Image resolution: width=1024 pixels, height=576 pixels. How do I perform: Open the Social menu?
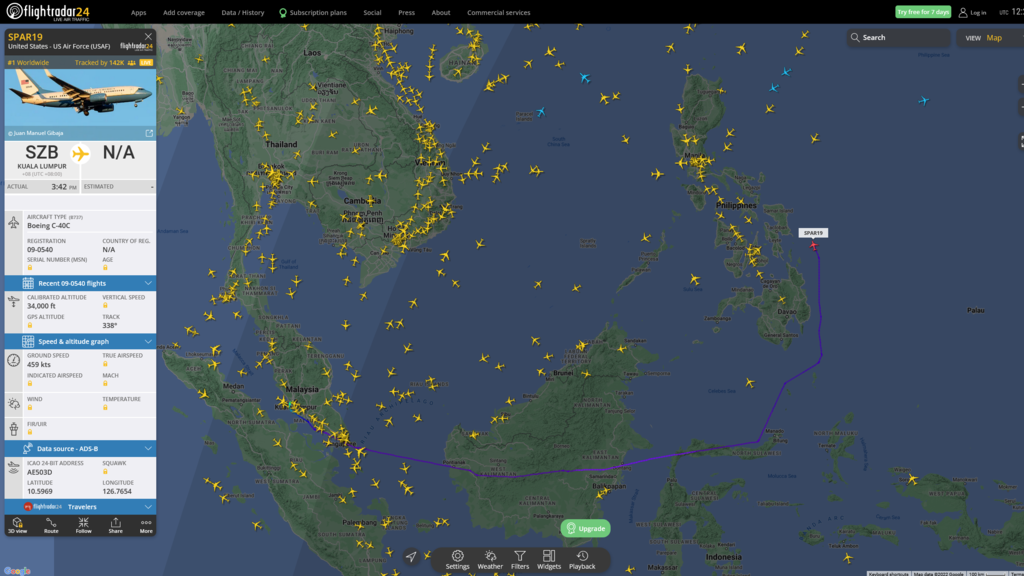[x=372, y=12]
